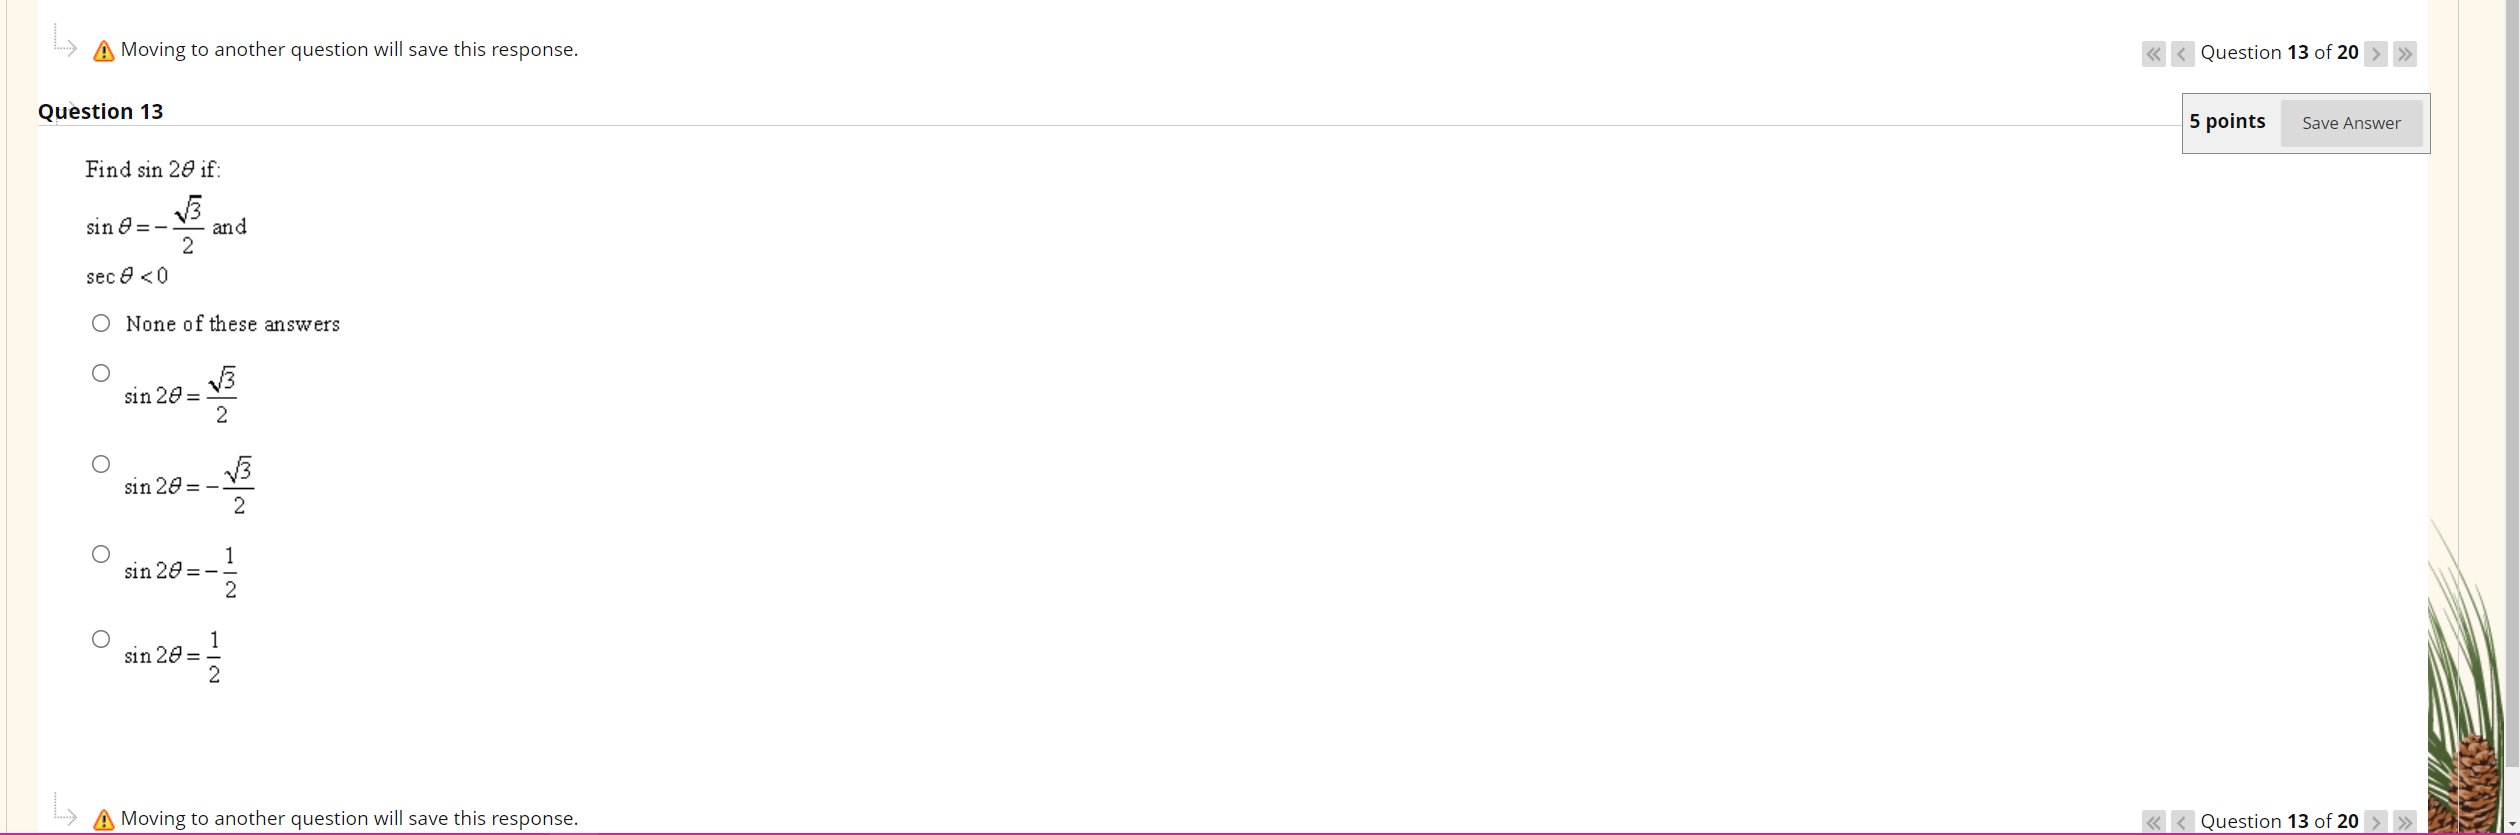Click the 5 points label
The image size is (2520, 835).
(2227, 121)
